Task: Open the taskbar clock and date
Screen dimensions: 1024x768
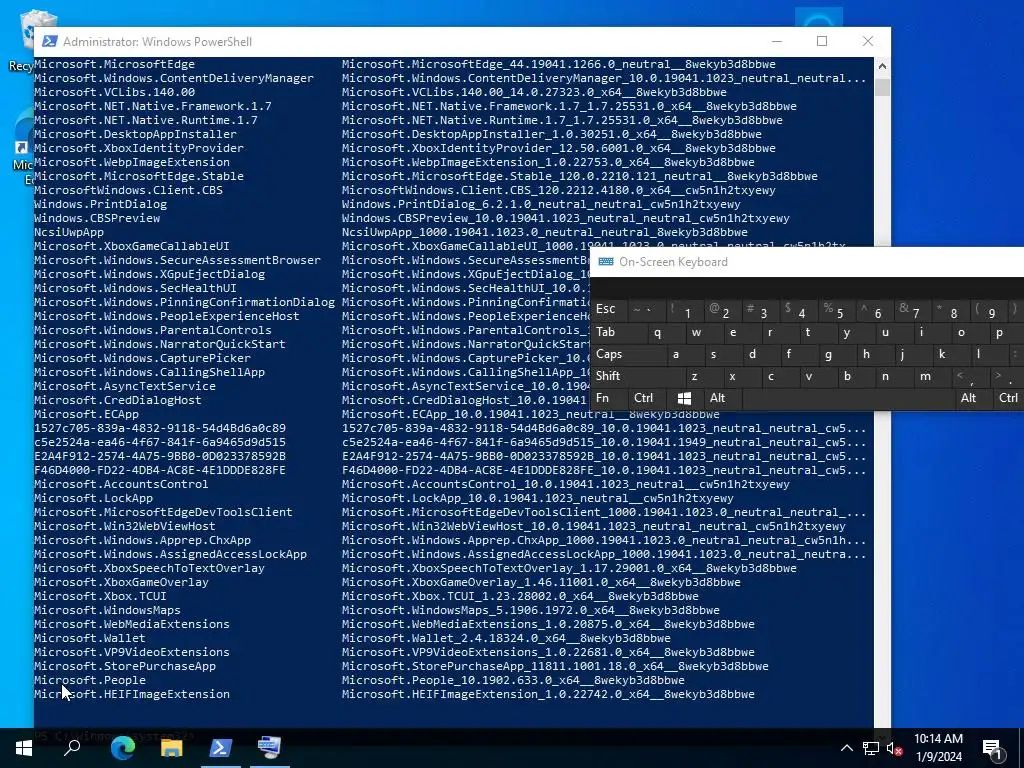Action: 938,748
